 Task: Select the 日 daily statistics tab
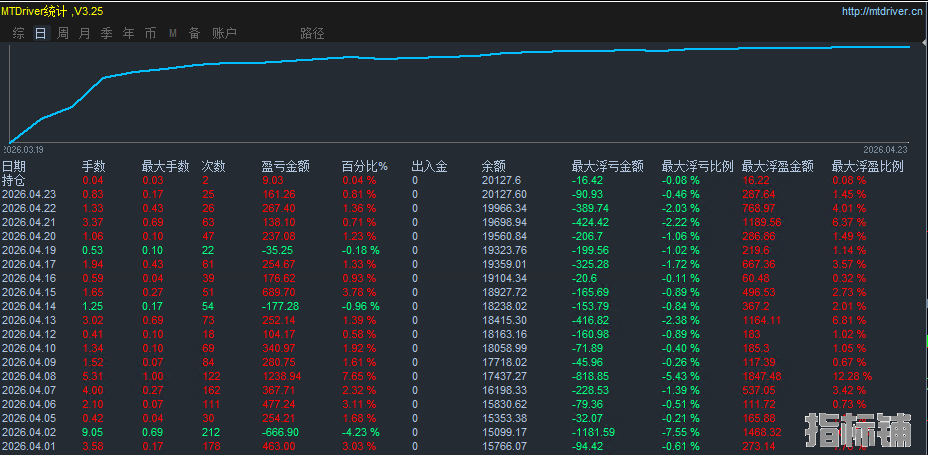click(41, 33)
